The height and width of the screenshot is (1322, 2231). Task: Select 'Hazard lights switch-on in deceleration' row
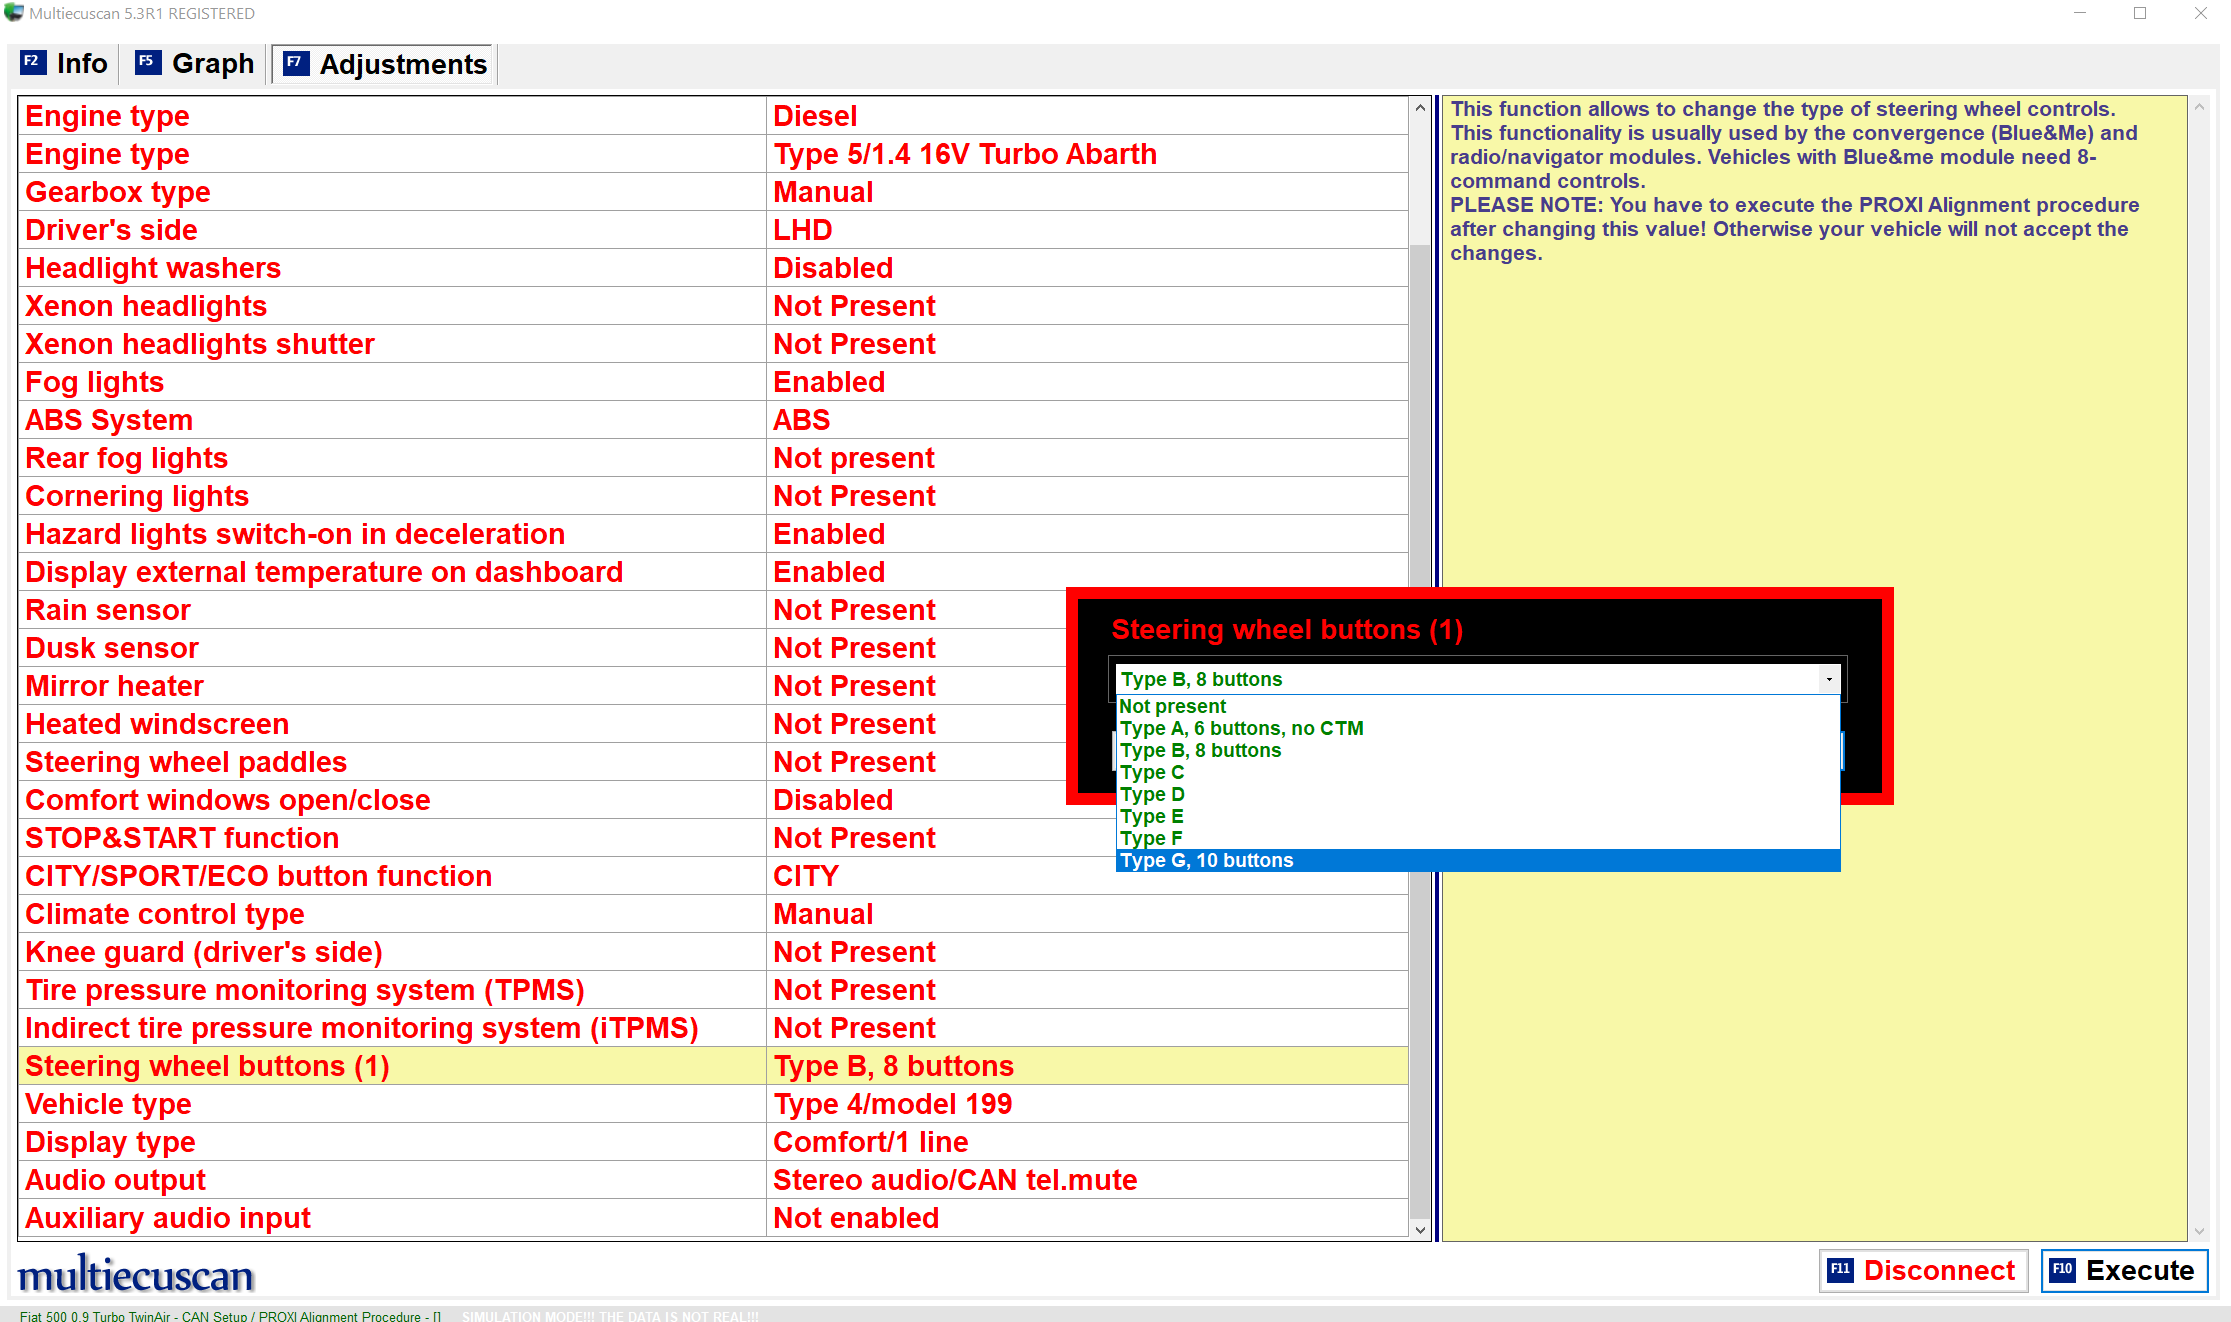[713, 534]
